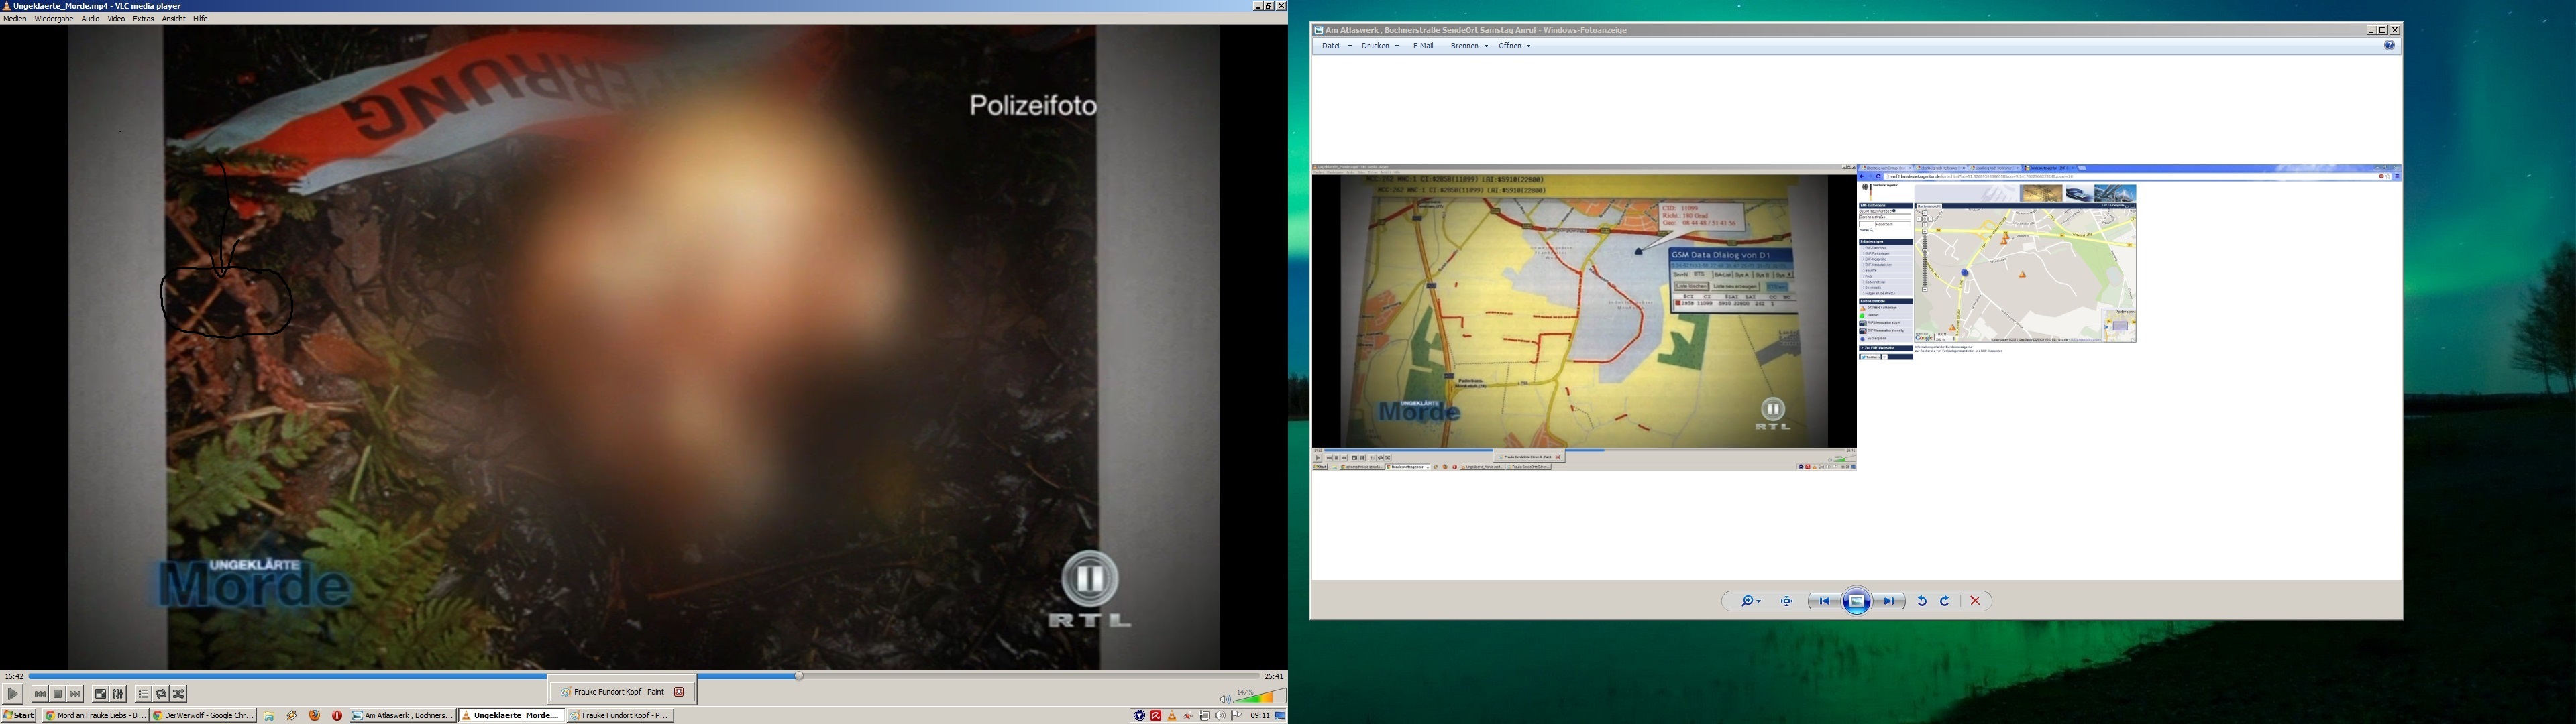Switch to DerWerwolf Google Chrome task
This screenshot has width=2576, height=724.
[203, 715]
